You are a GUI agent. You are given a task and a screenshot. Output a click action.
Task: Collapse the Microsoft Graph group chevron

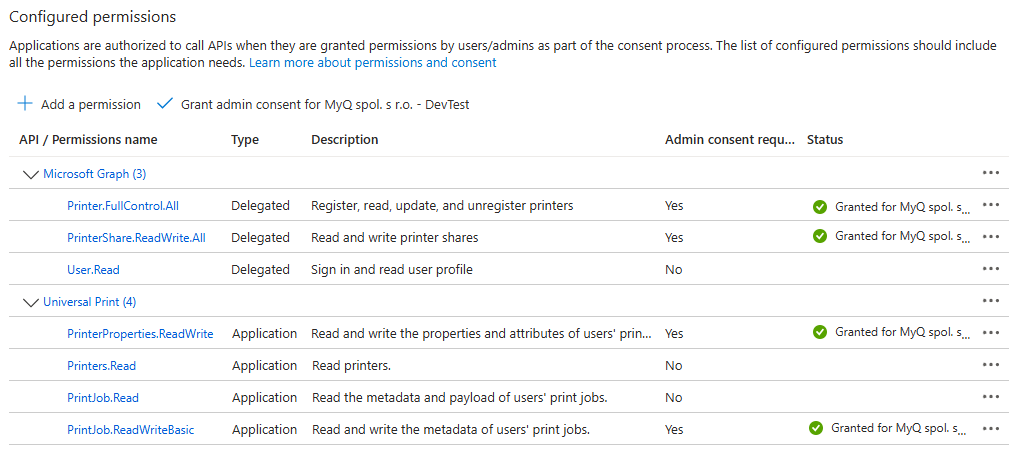(30, 174)
